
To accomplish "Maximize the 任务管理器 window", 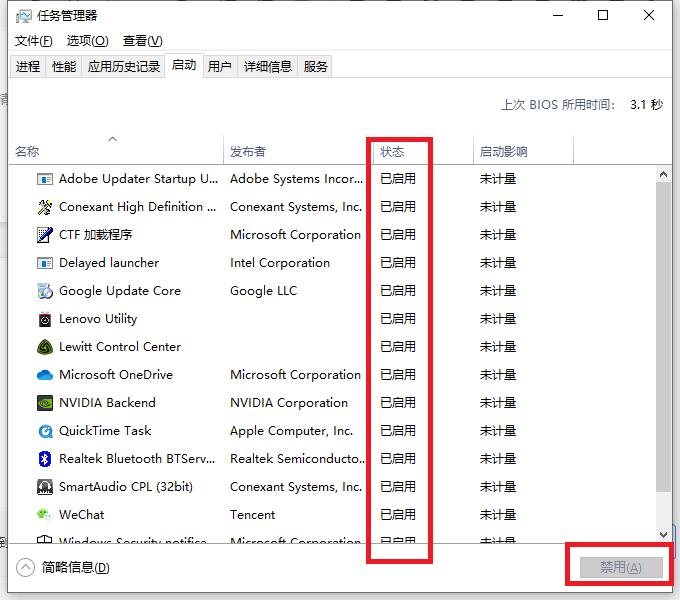I will pyautogui.click(x=603, y=16).
